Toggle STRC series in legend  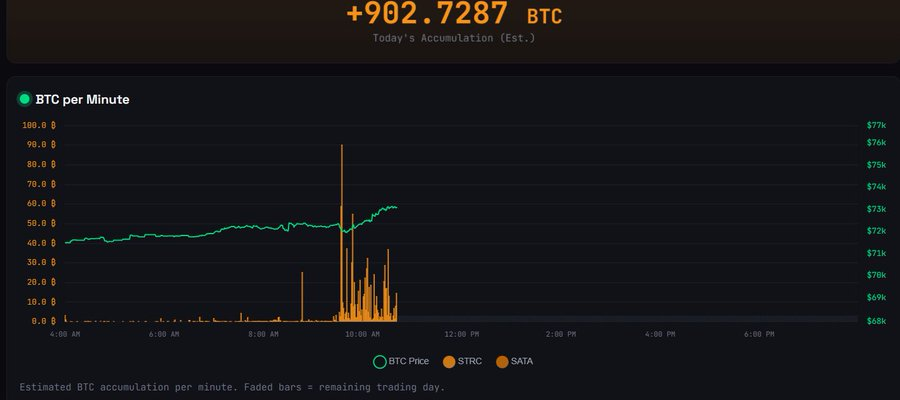point(462,362)
